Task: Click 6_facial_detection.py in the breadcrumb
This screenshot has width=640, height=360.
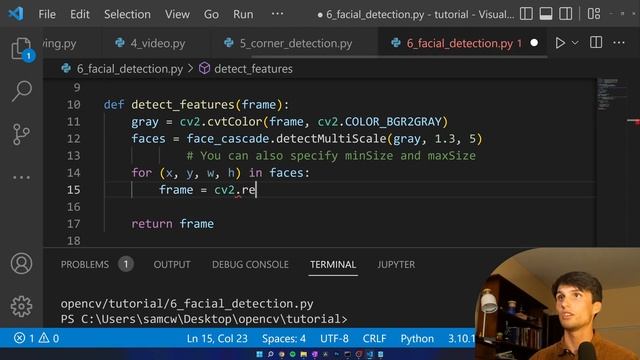Action: coord(129,69)
